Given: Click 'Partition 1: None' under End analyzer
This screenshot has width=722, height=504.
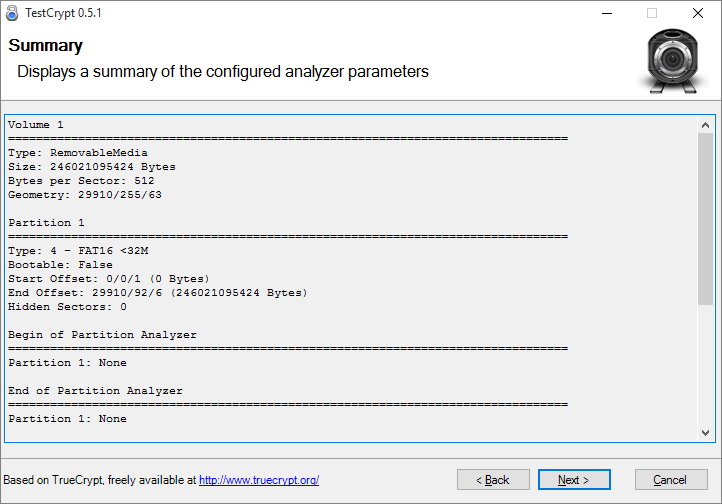Looking at the screenshot, I should click(67, 419).
